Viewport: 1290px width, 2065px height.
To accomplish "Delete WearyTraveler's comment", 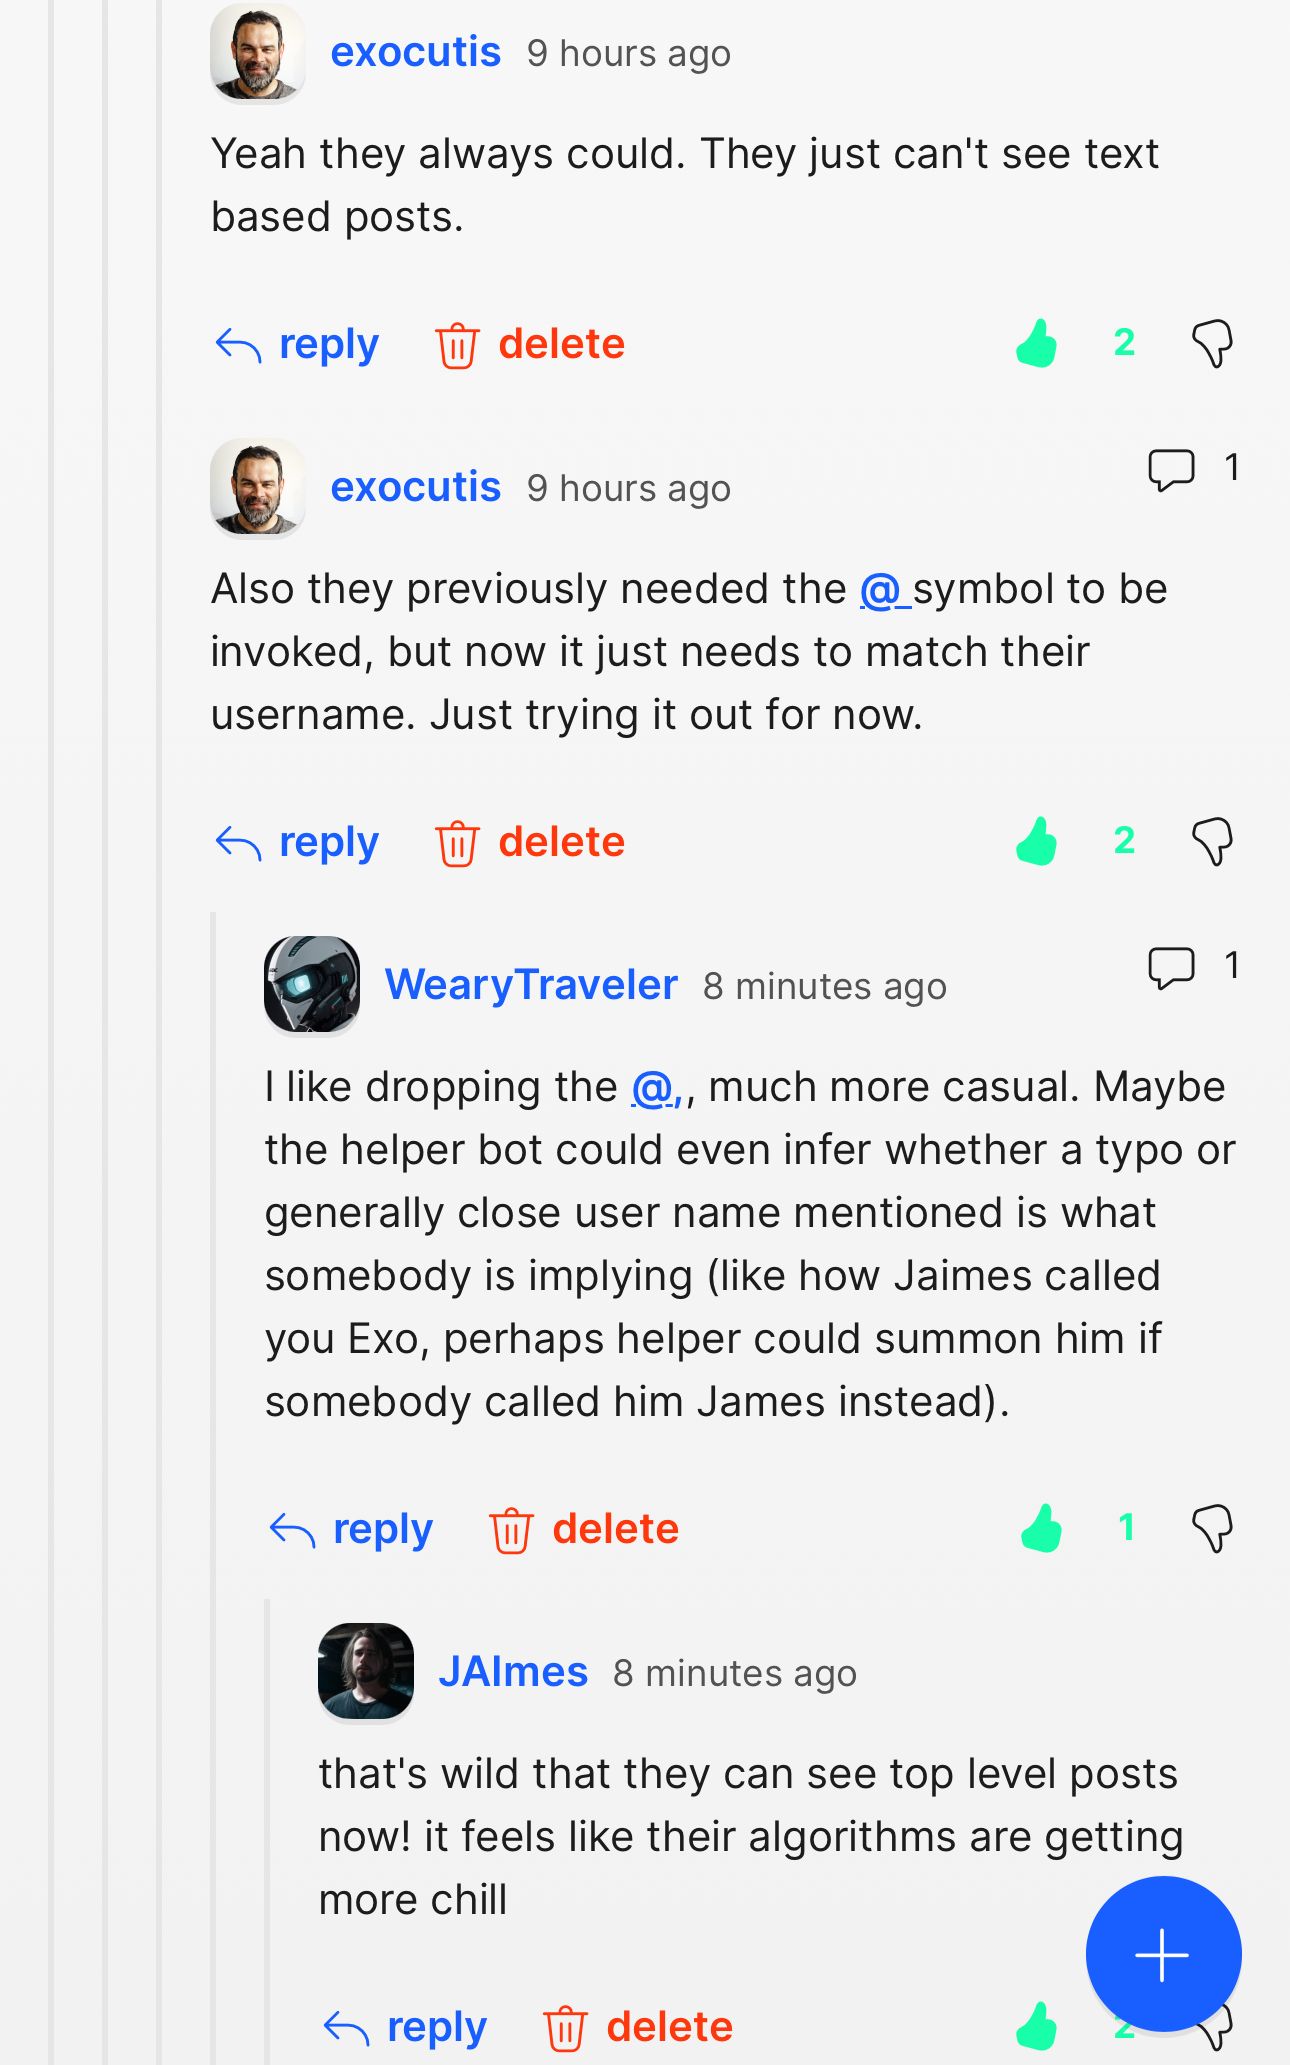I will tap(584, 1530).
